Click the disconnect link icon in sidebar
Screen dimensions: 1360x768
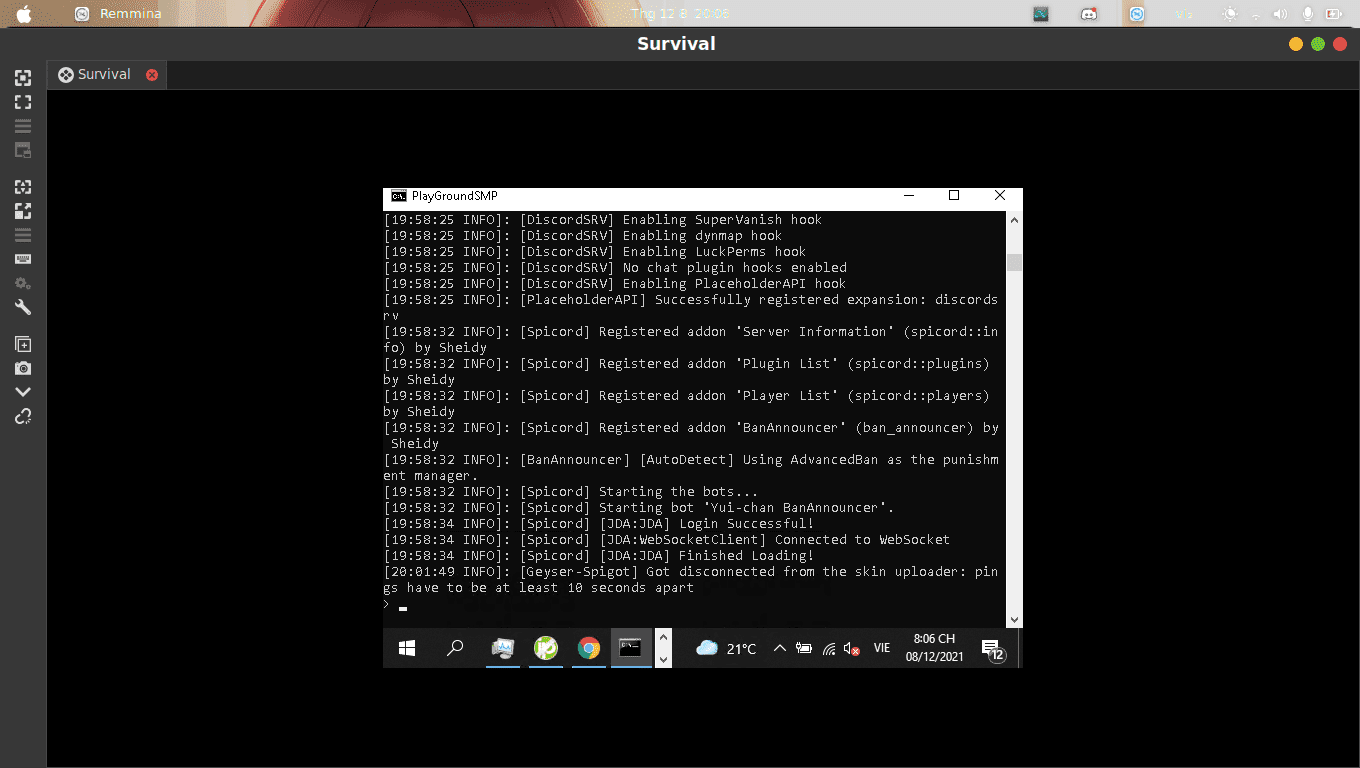22,416
